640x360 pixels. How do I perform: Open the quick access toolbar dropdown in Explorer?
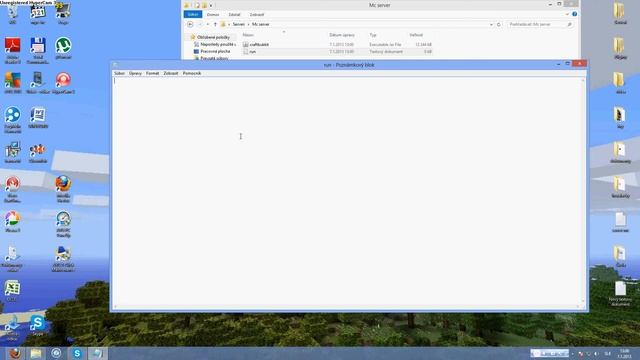coord(211,5)
